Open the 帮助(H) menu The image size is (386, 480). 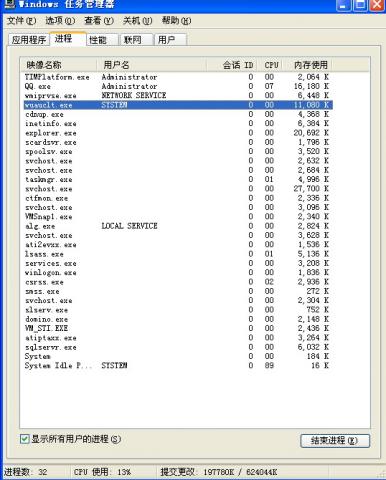tap(176, 21)
